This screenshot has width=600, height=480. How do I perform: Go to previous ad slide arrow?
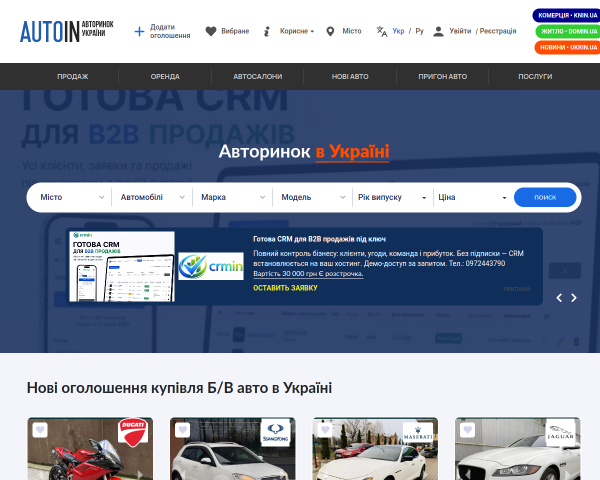click(559, 298)
